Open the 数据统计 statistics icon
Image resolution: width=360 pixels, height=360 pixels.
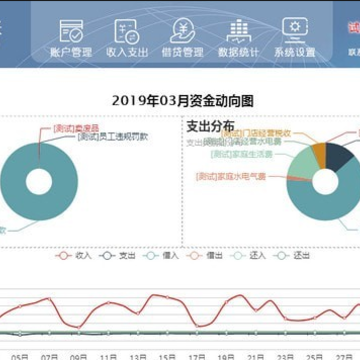coord(238,31)
